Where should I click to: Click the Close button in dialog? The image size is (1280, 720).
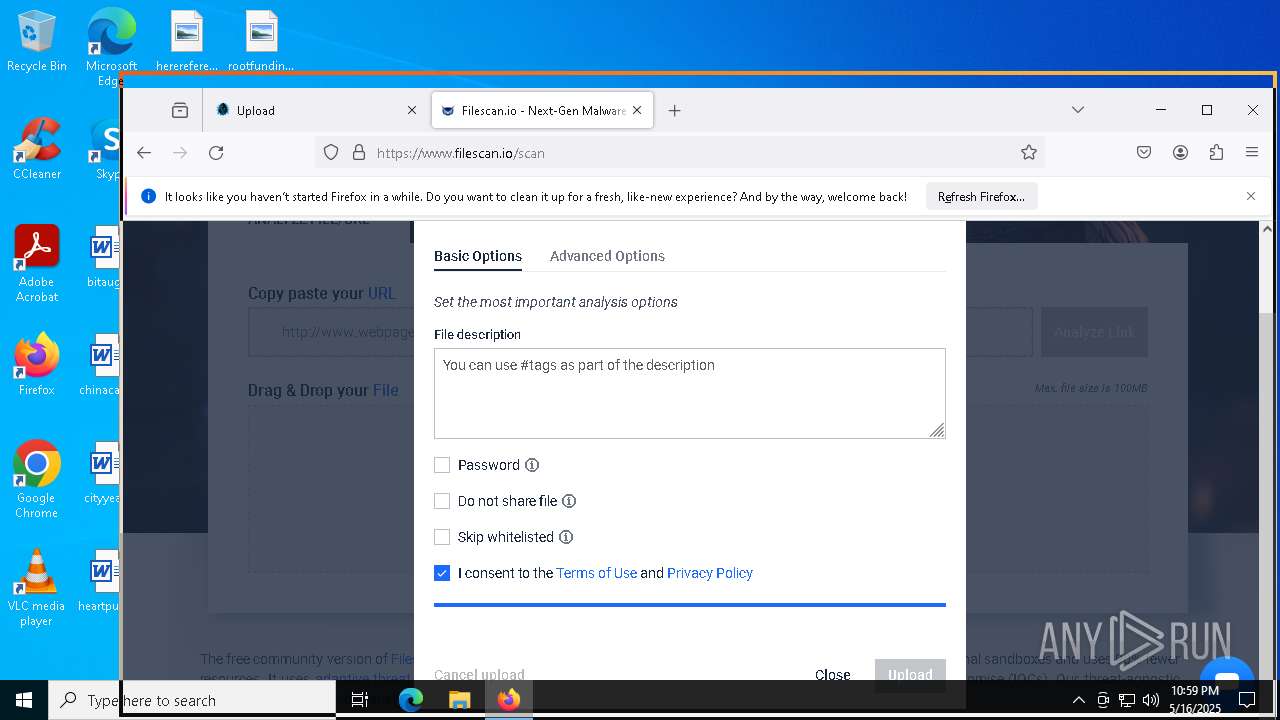tap(832, 675)
